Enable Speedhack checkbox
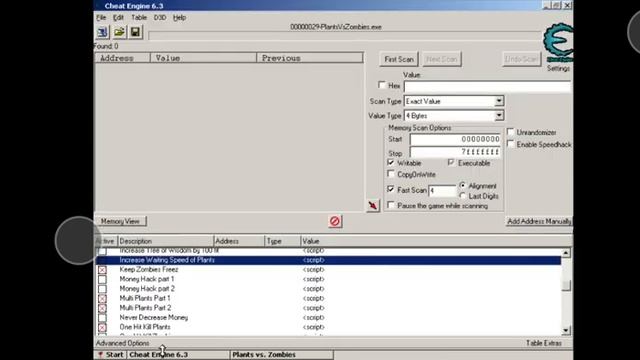Viewport: 640px width, 360px height. pyautogui.click(x=511, y=144)
